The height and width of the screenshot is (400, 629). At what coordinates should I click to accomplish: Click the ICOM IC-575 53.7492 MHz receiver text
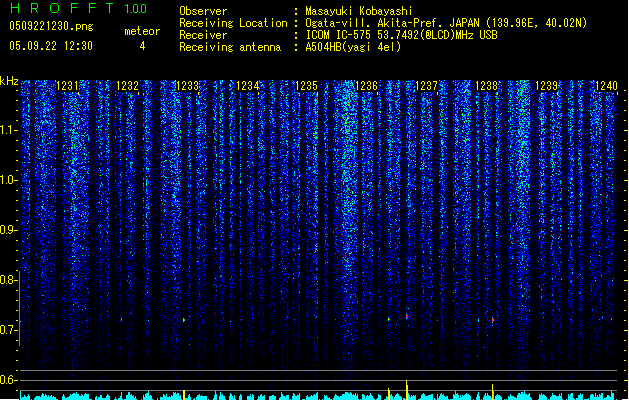pos(401,35)
